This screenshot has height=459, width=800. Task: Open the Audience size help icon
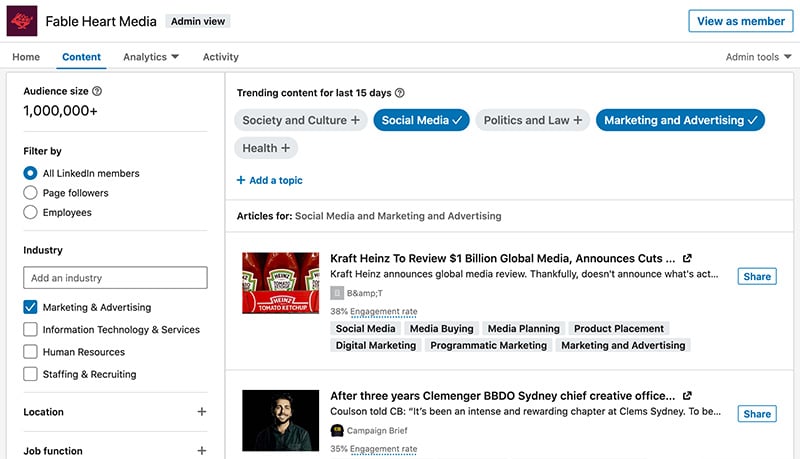click(x=97, y=91)
